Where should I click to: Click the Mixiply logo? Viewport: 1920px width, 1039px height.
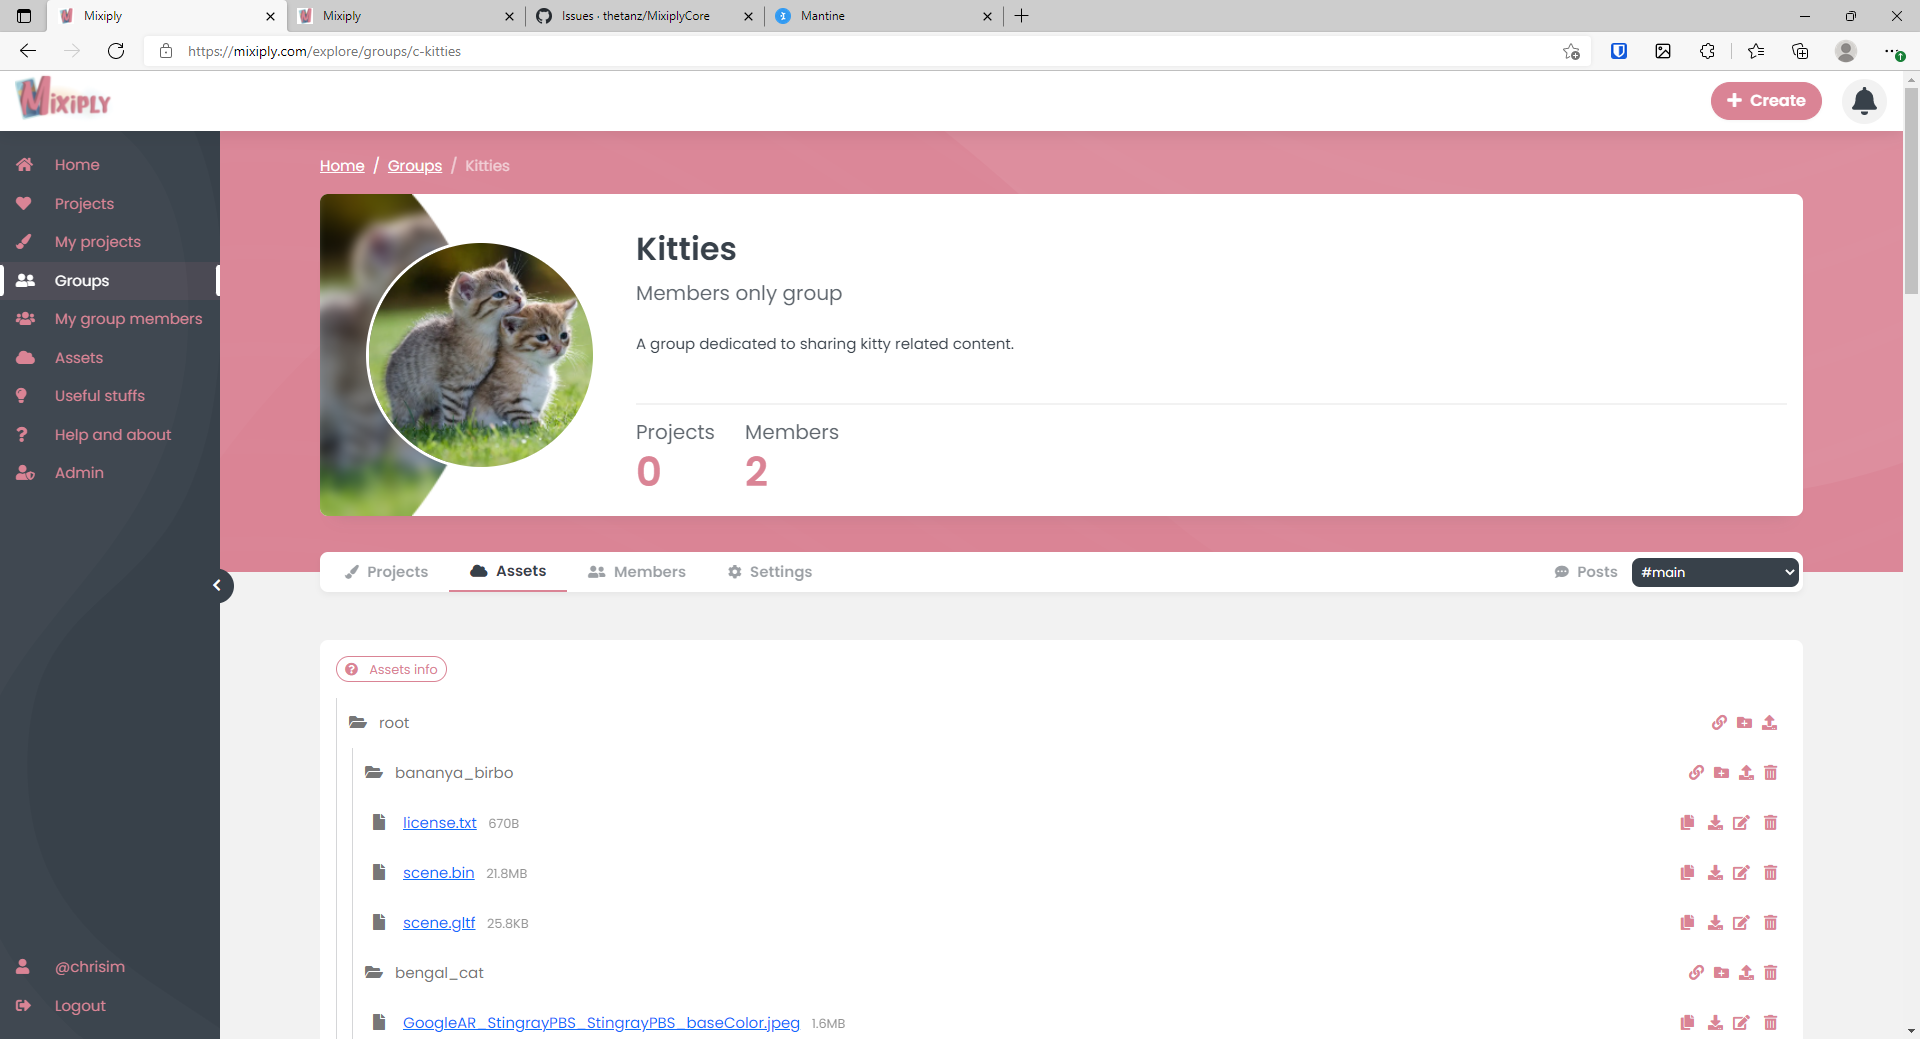pyautogui.click(x=63, y=98)
